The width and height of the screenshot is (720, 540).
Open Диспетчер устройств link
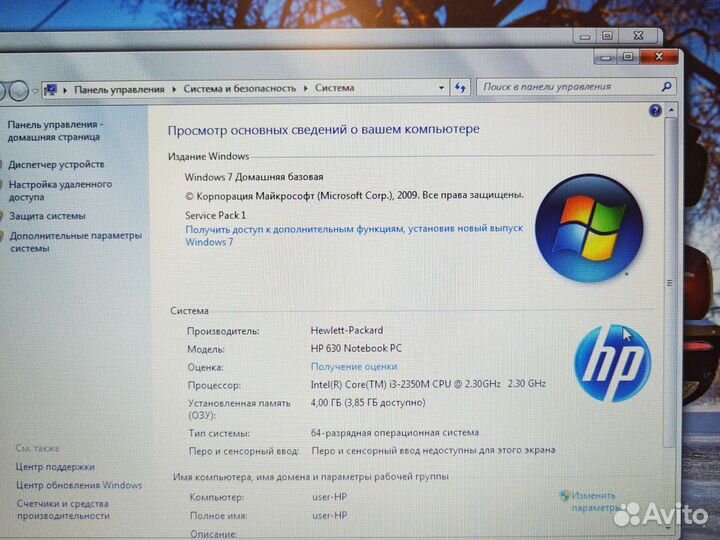tap(56, 164)
